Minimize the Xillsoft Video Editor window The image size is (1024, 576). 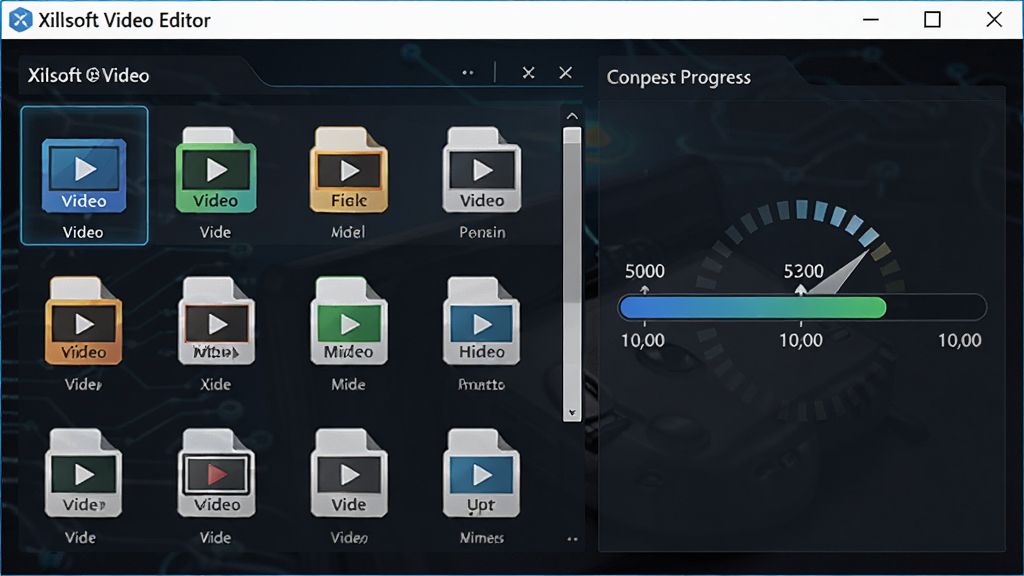tap(871, 20)
